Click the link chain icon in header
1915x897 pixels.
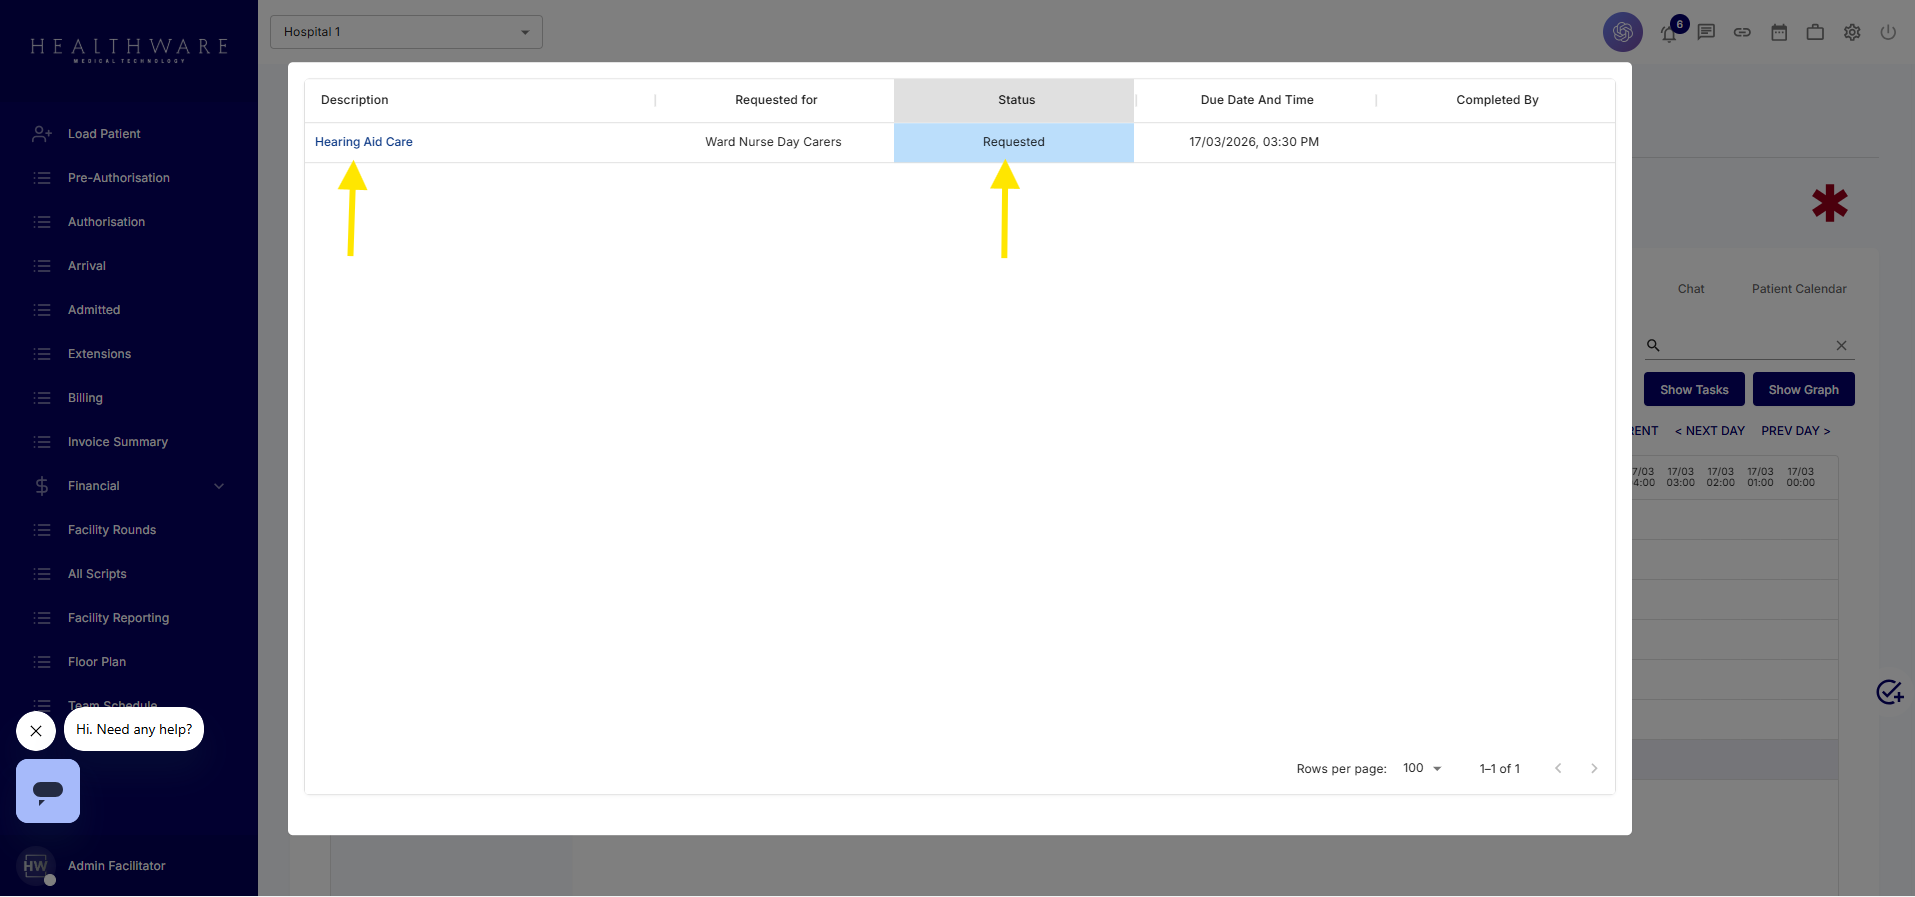[x=1742, y=32]
